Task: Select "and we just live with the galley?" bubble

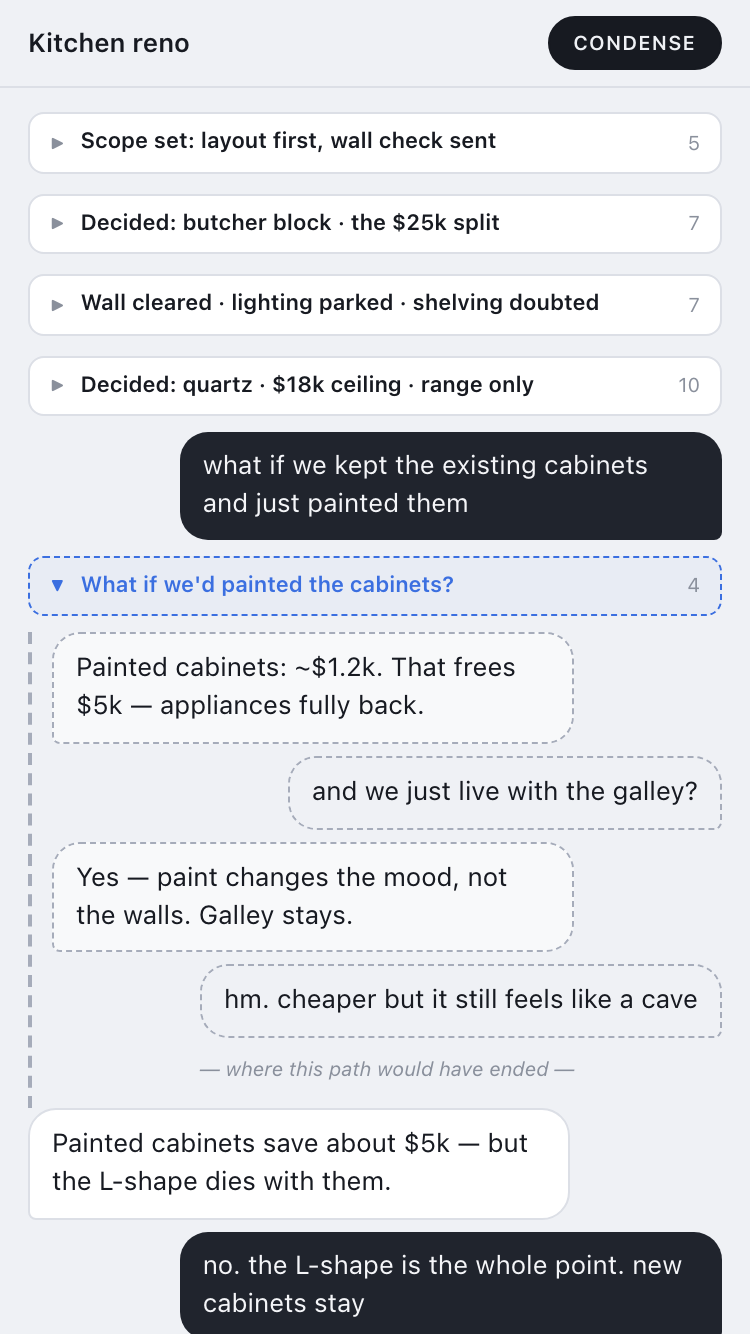Action: click(x=505, y=793)
